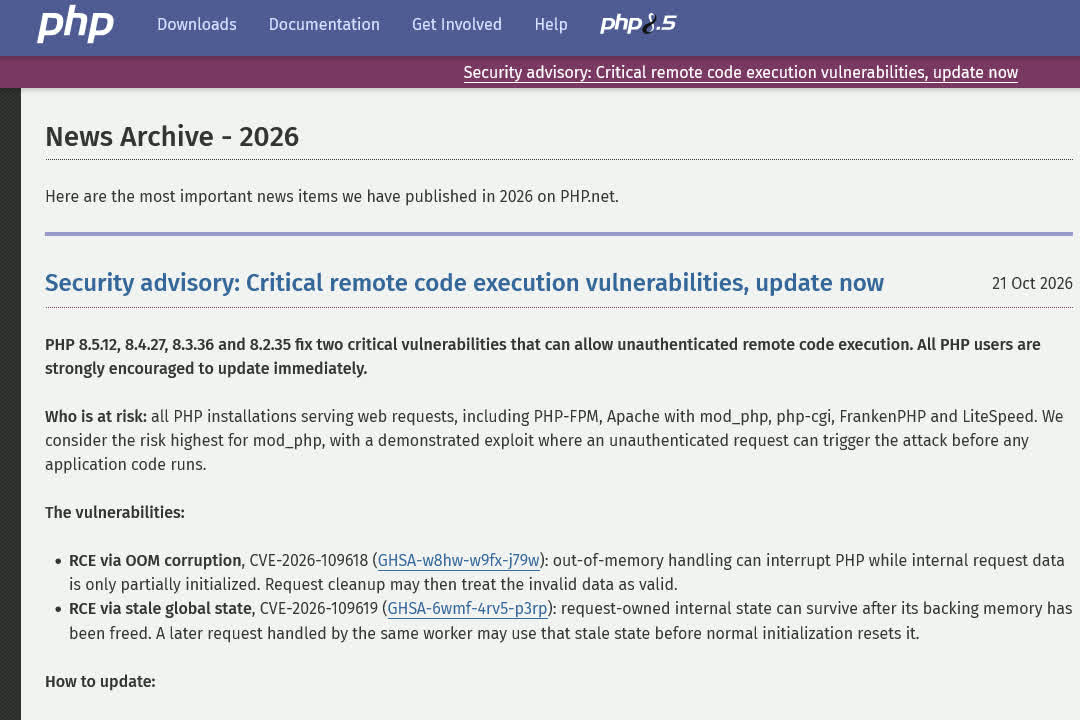
Task: Click The vulnerabilities: heading
Action: click(115, 512)
